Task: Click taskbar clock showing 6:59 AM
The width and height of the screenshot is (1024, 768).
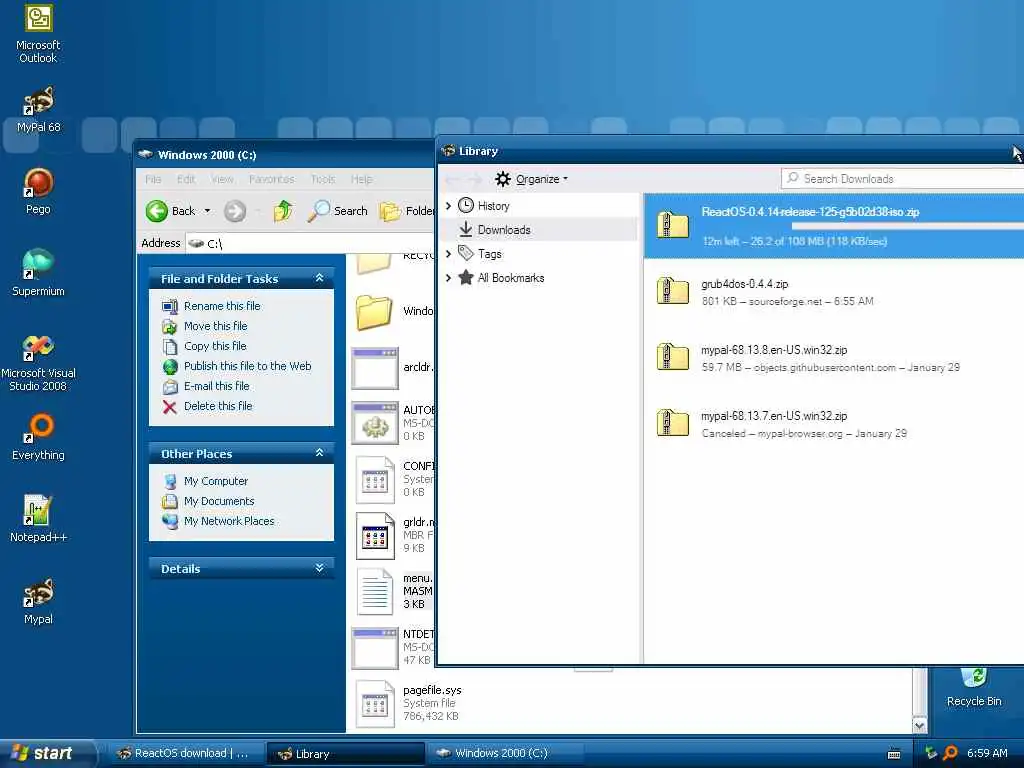Action: 987,753
